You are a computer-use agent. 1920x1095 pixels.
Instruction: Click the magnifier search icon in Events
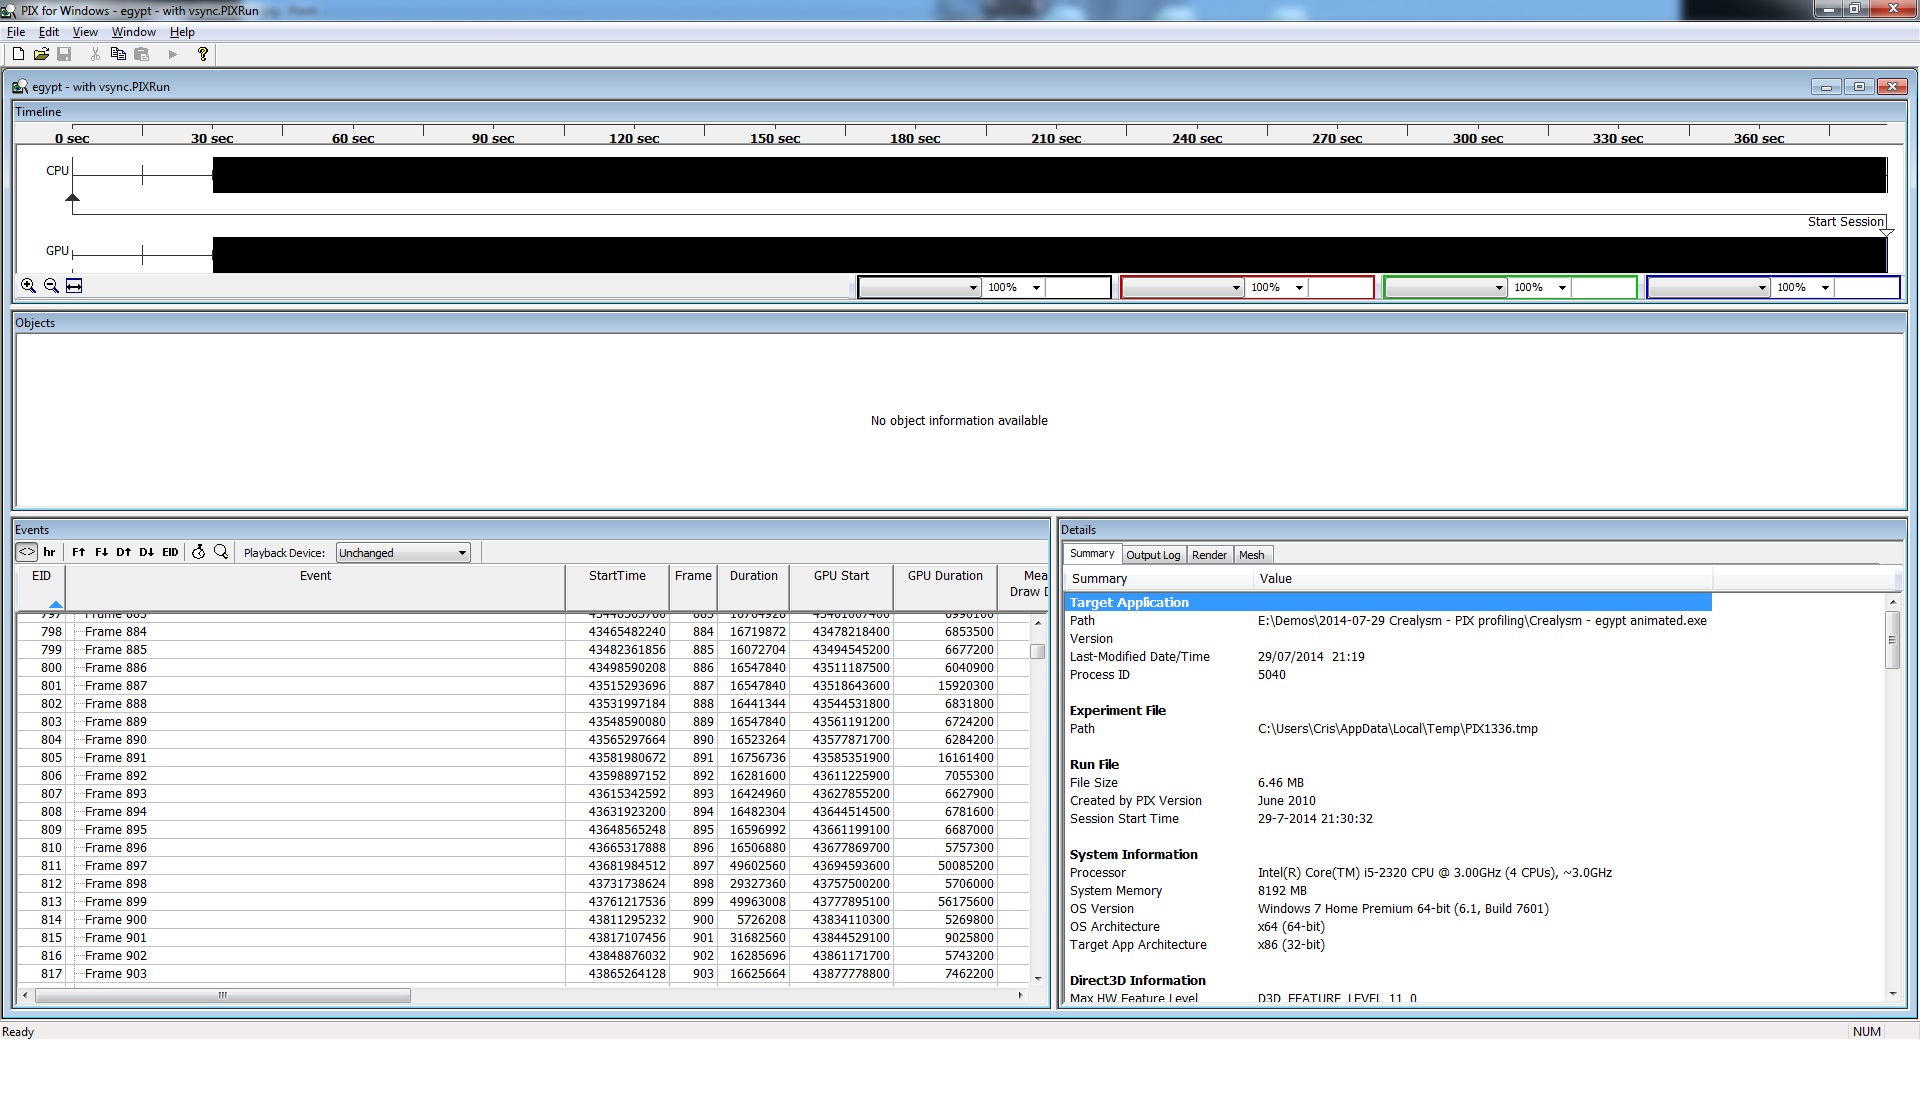click(x=221, y=552)
